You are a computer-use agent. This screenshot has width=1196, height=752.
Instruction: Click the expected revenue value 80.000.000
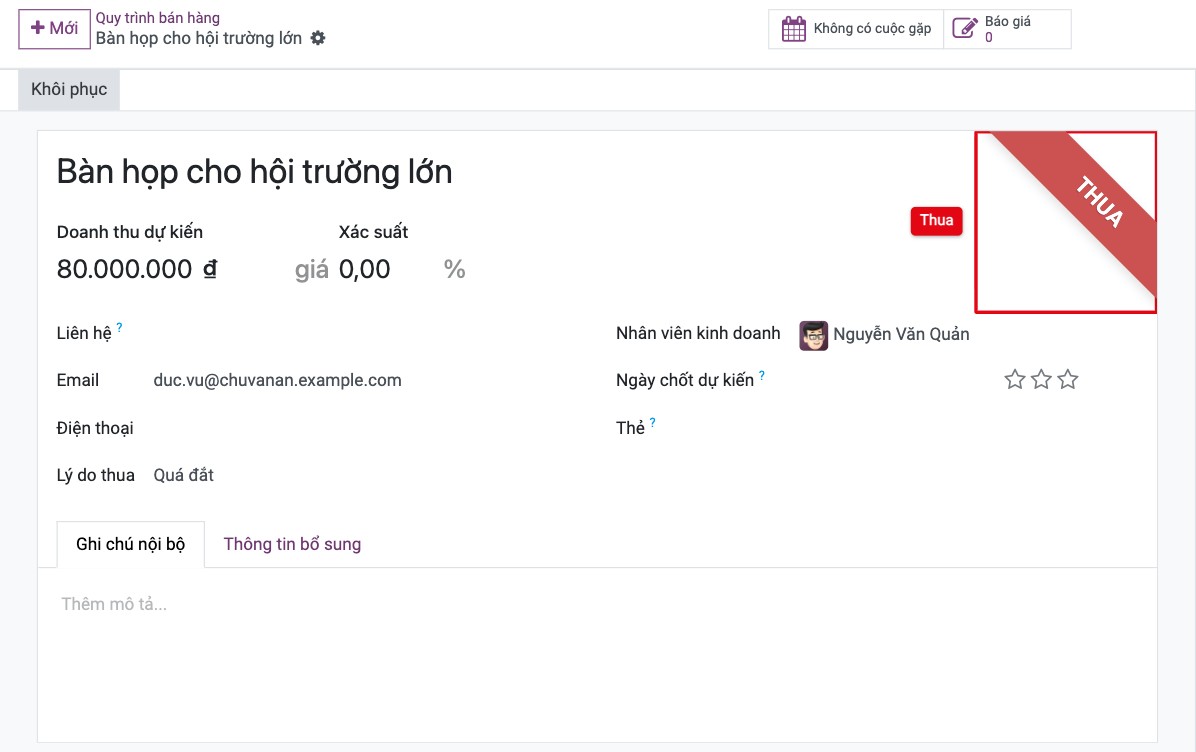point(124,269)
